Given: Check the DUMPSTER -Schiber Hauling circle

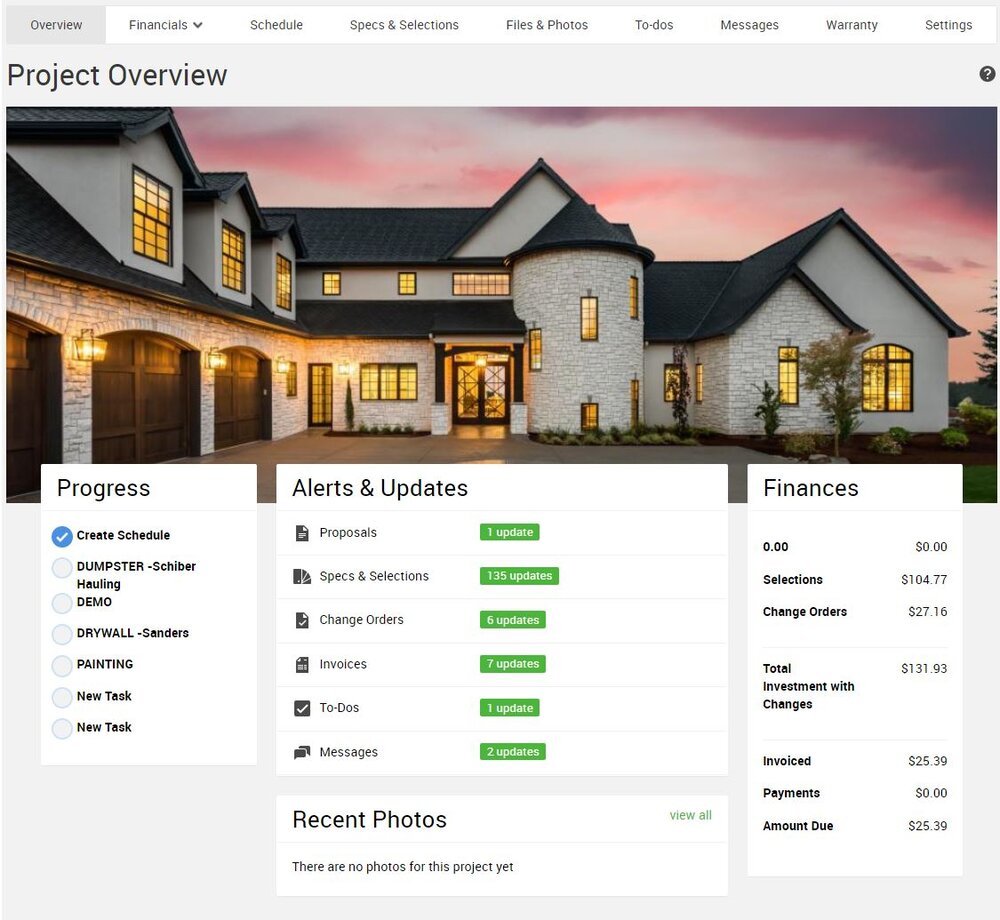Looking at the screenshot, I should click(x=62, y=568).
